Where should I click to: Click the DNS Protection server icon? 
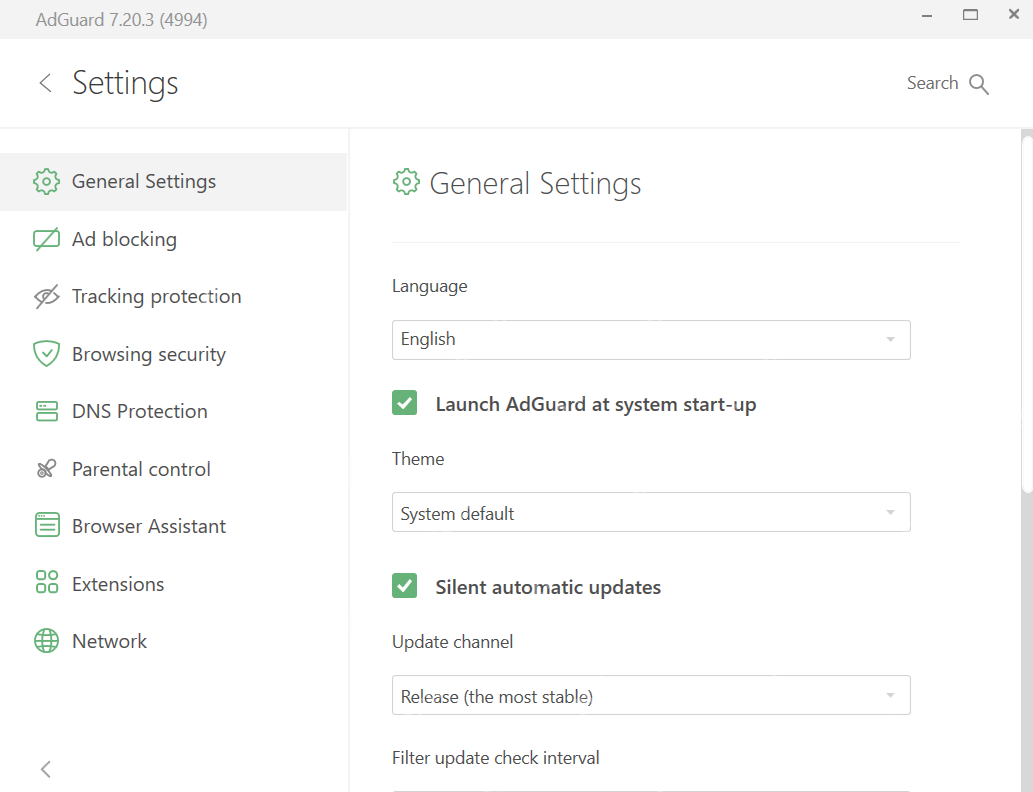pos(46,411)
